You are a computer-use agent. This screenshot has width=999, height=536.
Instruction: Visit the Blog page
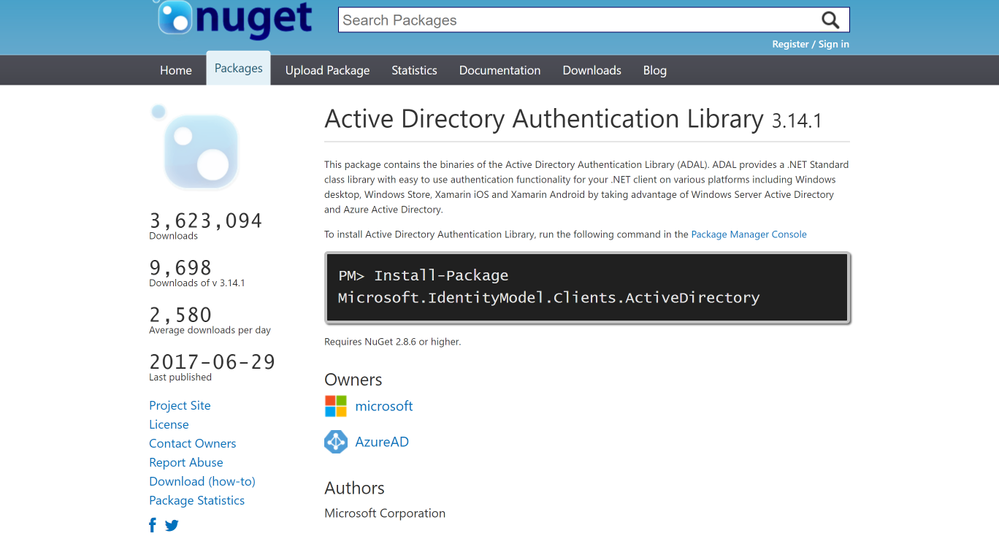click(x=654, y=70)
